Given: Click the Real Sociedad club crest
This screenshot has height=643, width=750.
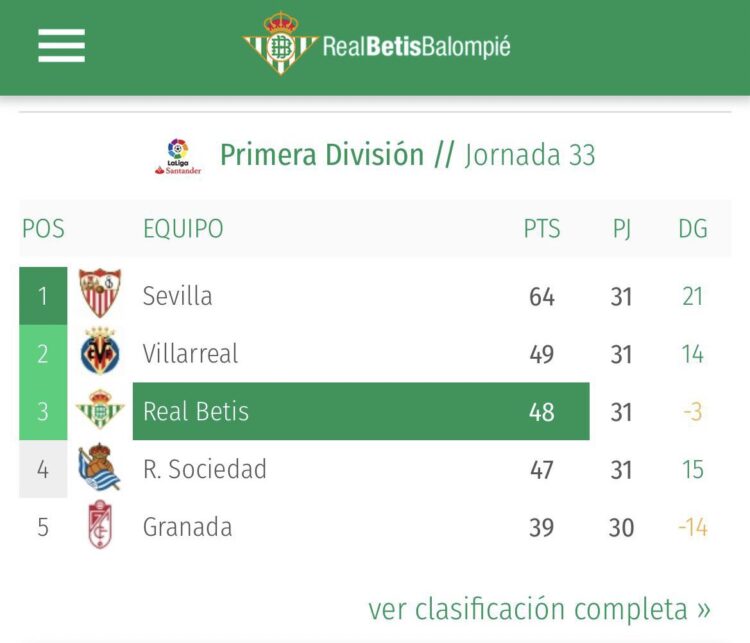Looking at the screenshot, I should [99, 467].
